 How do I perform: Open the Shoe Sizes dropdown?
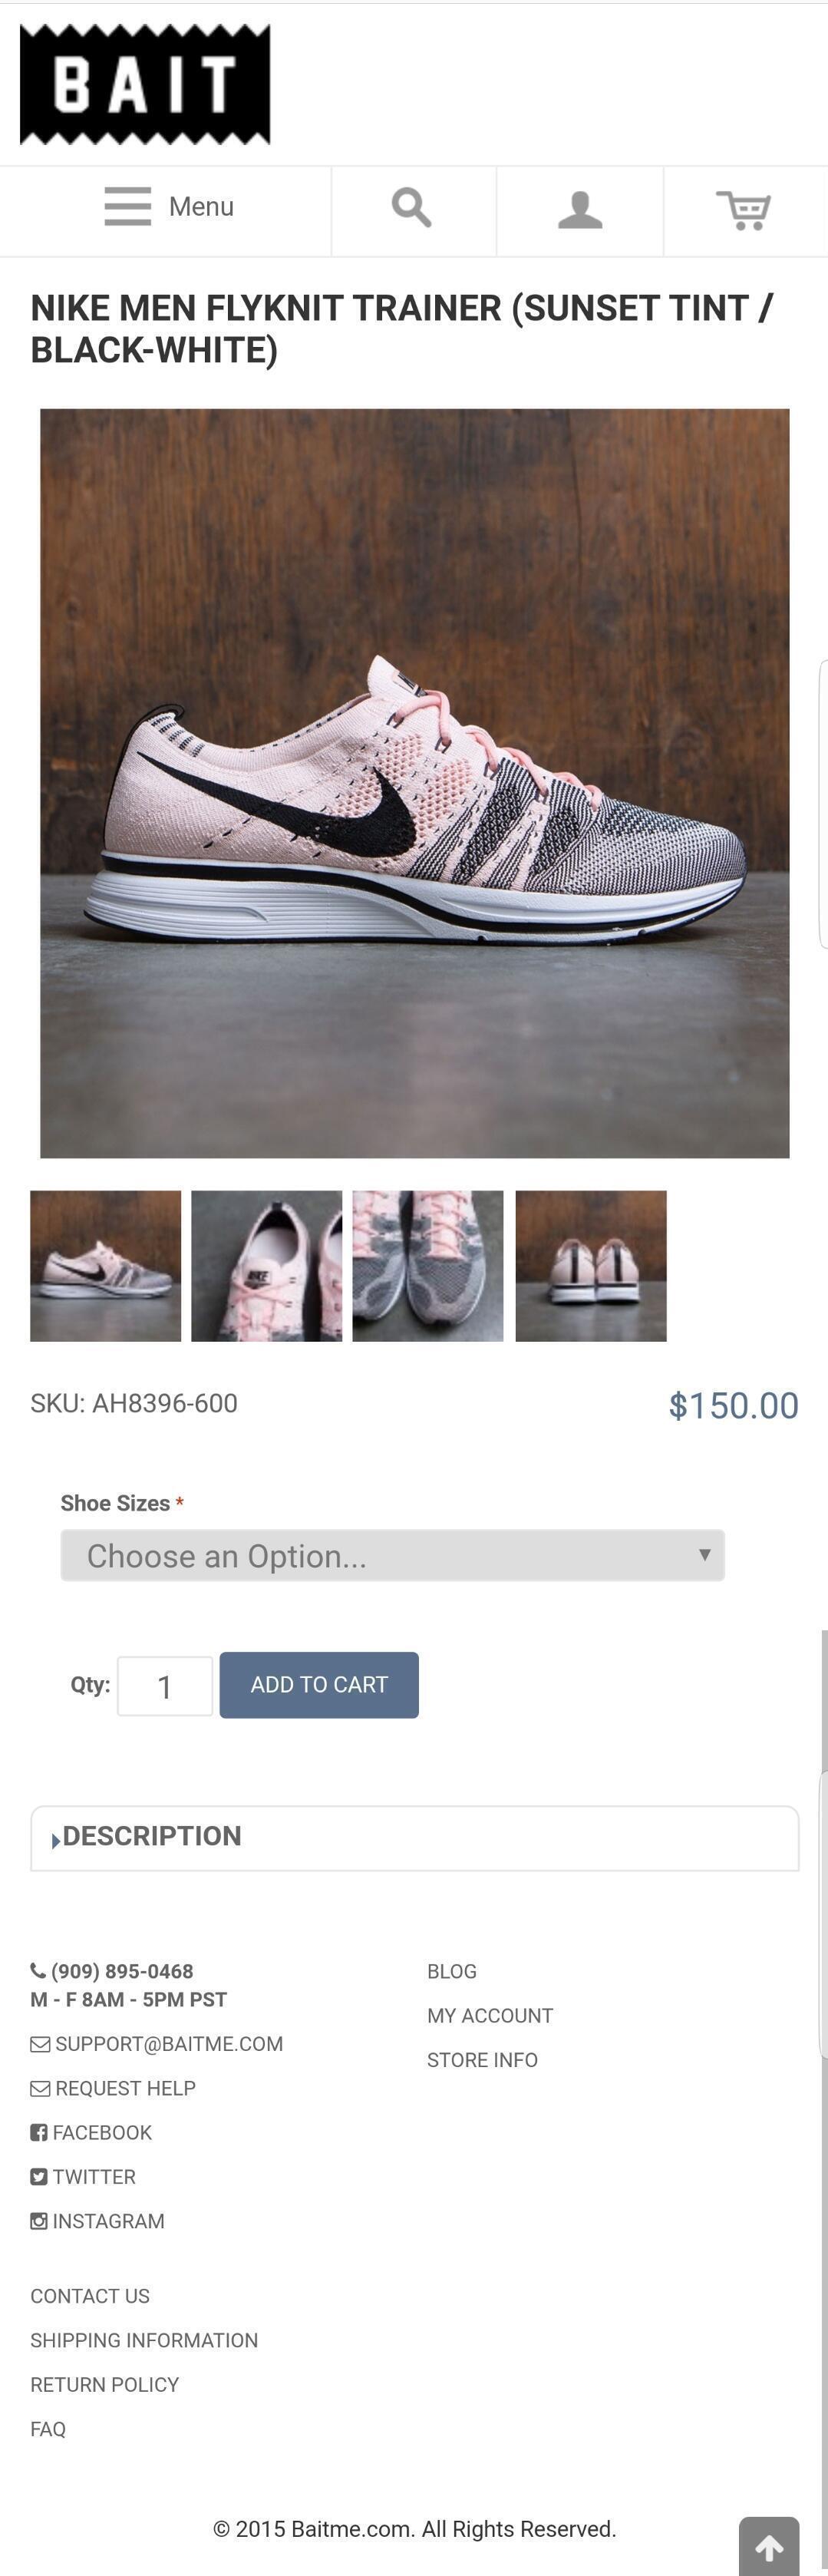[x=392, y=1555]
